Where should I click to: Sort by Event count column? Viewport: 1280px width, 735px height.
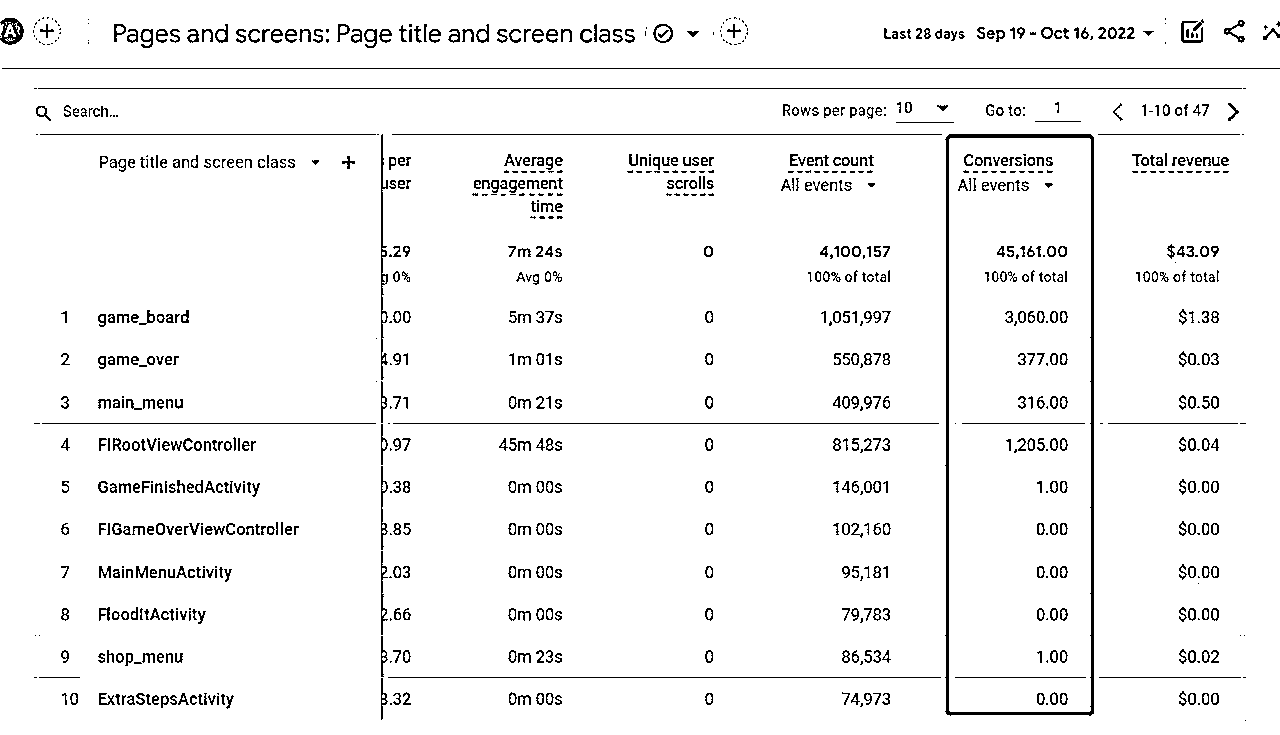[831, 161]
